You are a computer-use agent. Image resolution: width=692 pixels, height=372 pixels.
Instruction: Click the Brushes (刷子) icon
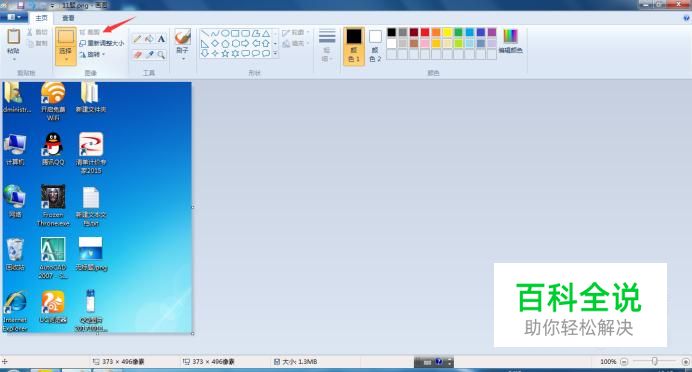click(x=183, y=36)
